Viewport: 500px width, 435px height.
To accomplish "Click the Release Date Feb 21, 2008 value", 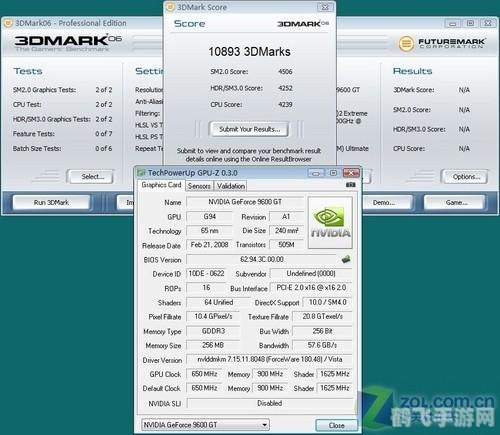I will (x=209, y=245).
